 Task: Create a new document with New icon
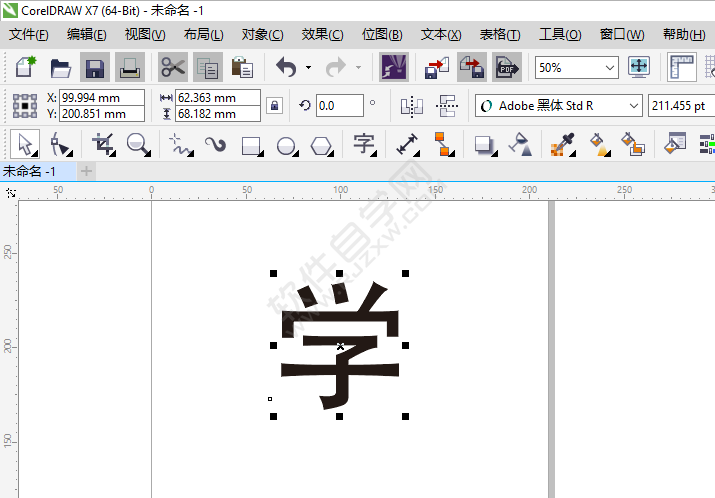tap(26, 67)
